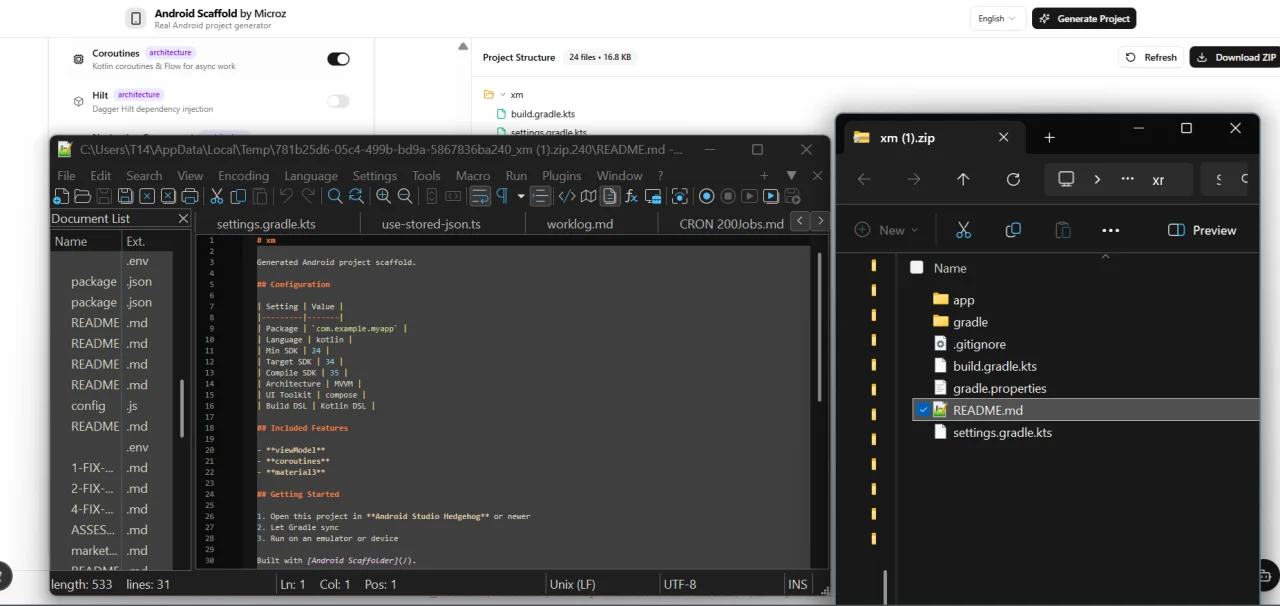Uncheck the README.md checkbox in File Explorer
Viewport: 1280px width, 606px height.
click(923, 410)
